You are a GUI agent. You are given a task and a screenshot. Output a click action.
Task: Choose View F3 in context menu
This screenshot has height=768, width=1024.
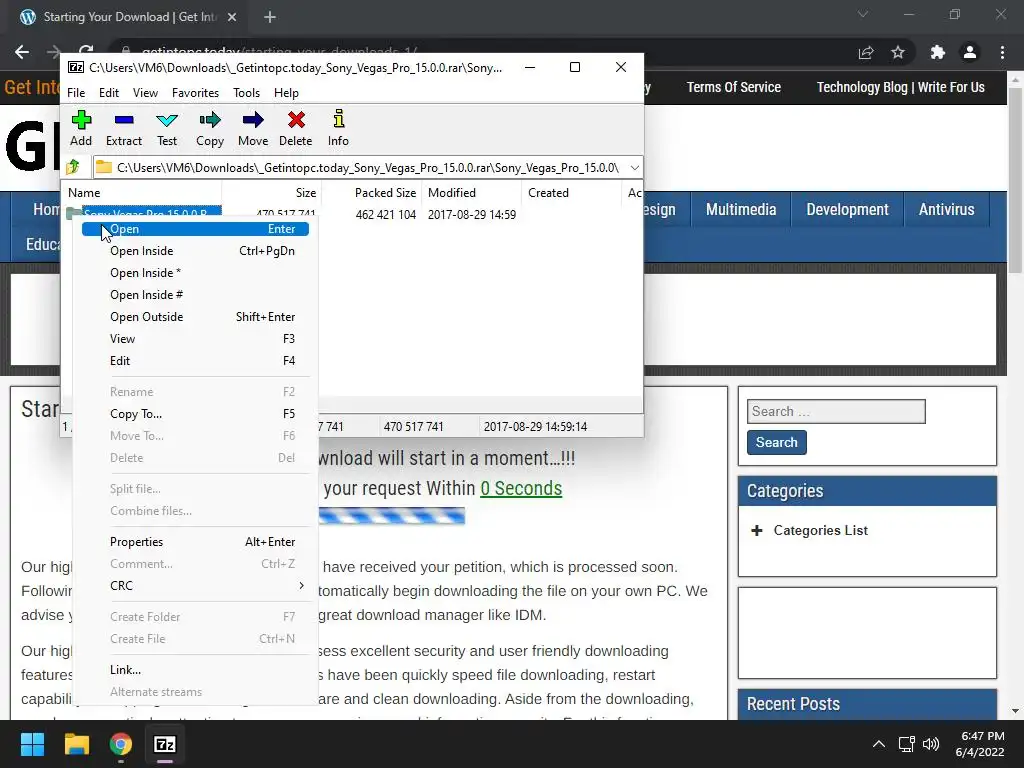point(195,338)
